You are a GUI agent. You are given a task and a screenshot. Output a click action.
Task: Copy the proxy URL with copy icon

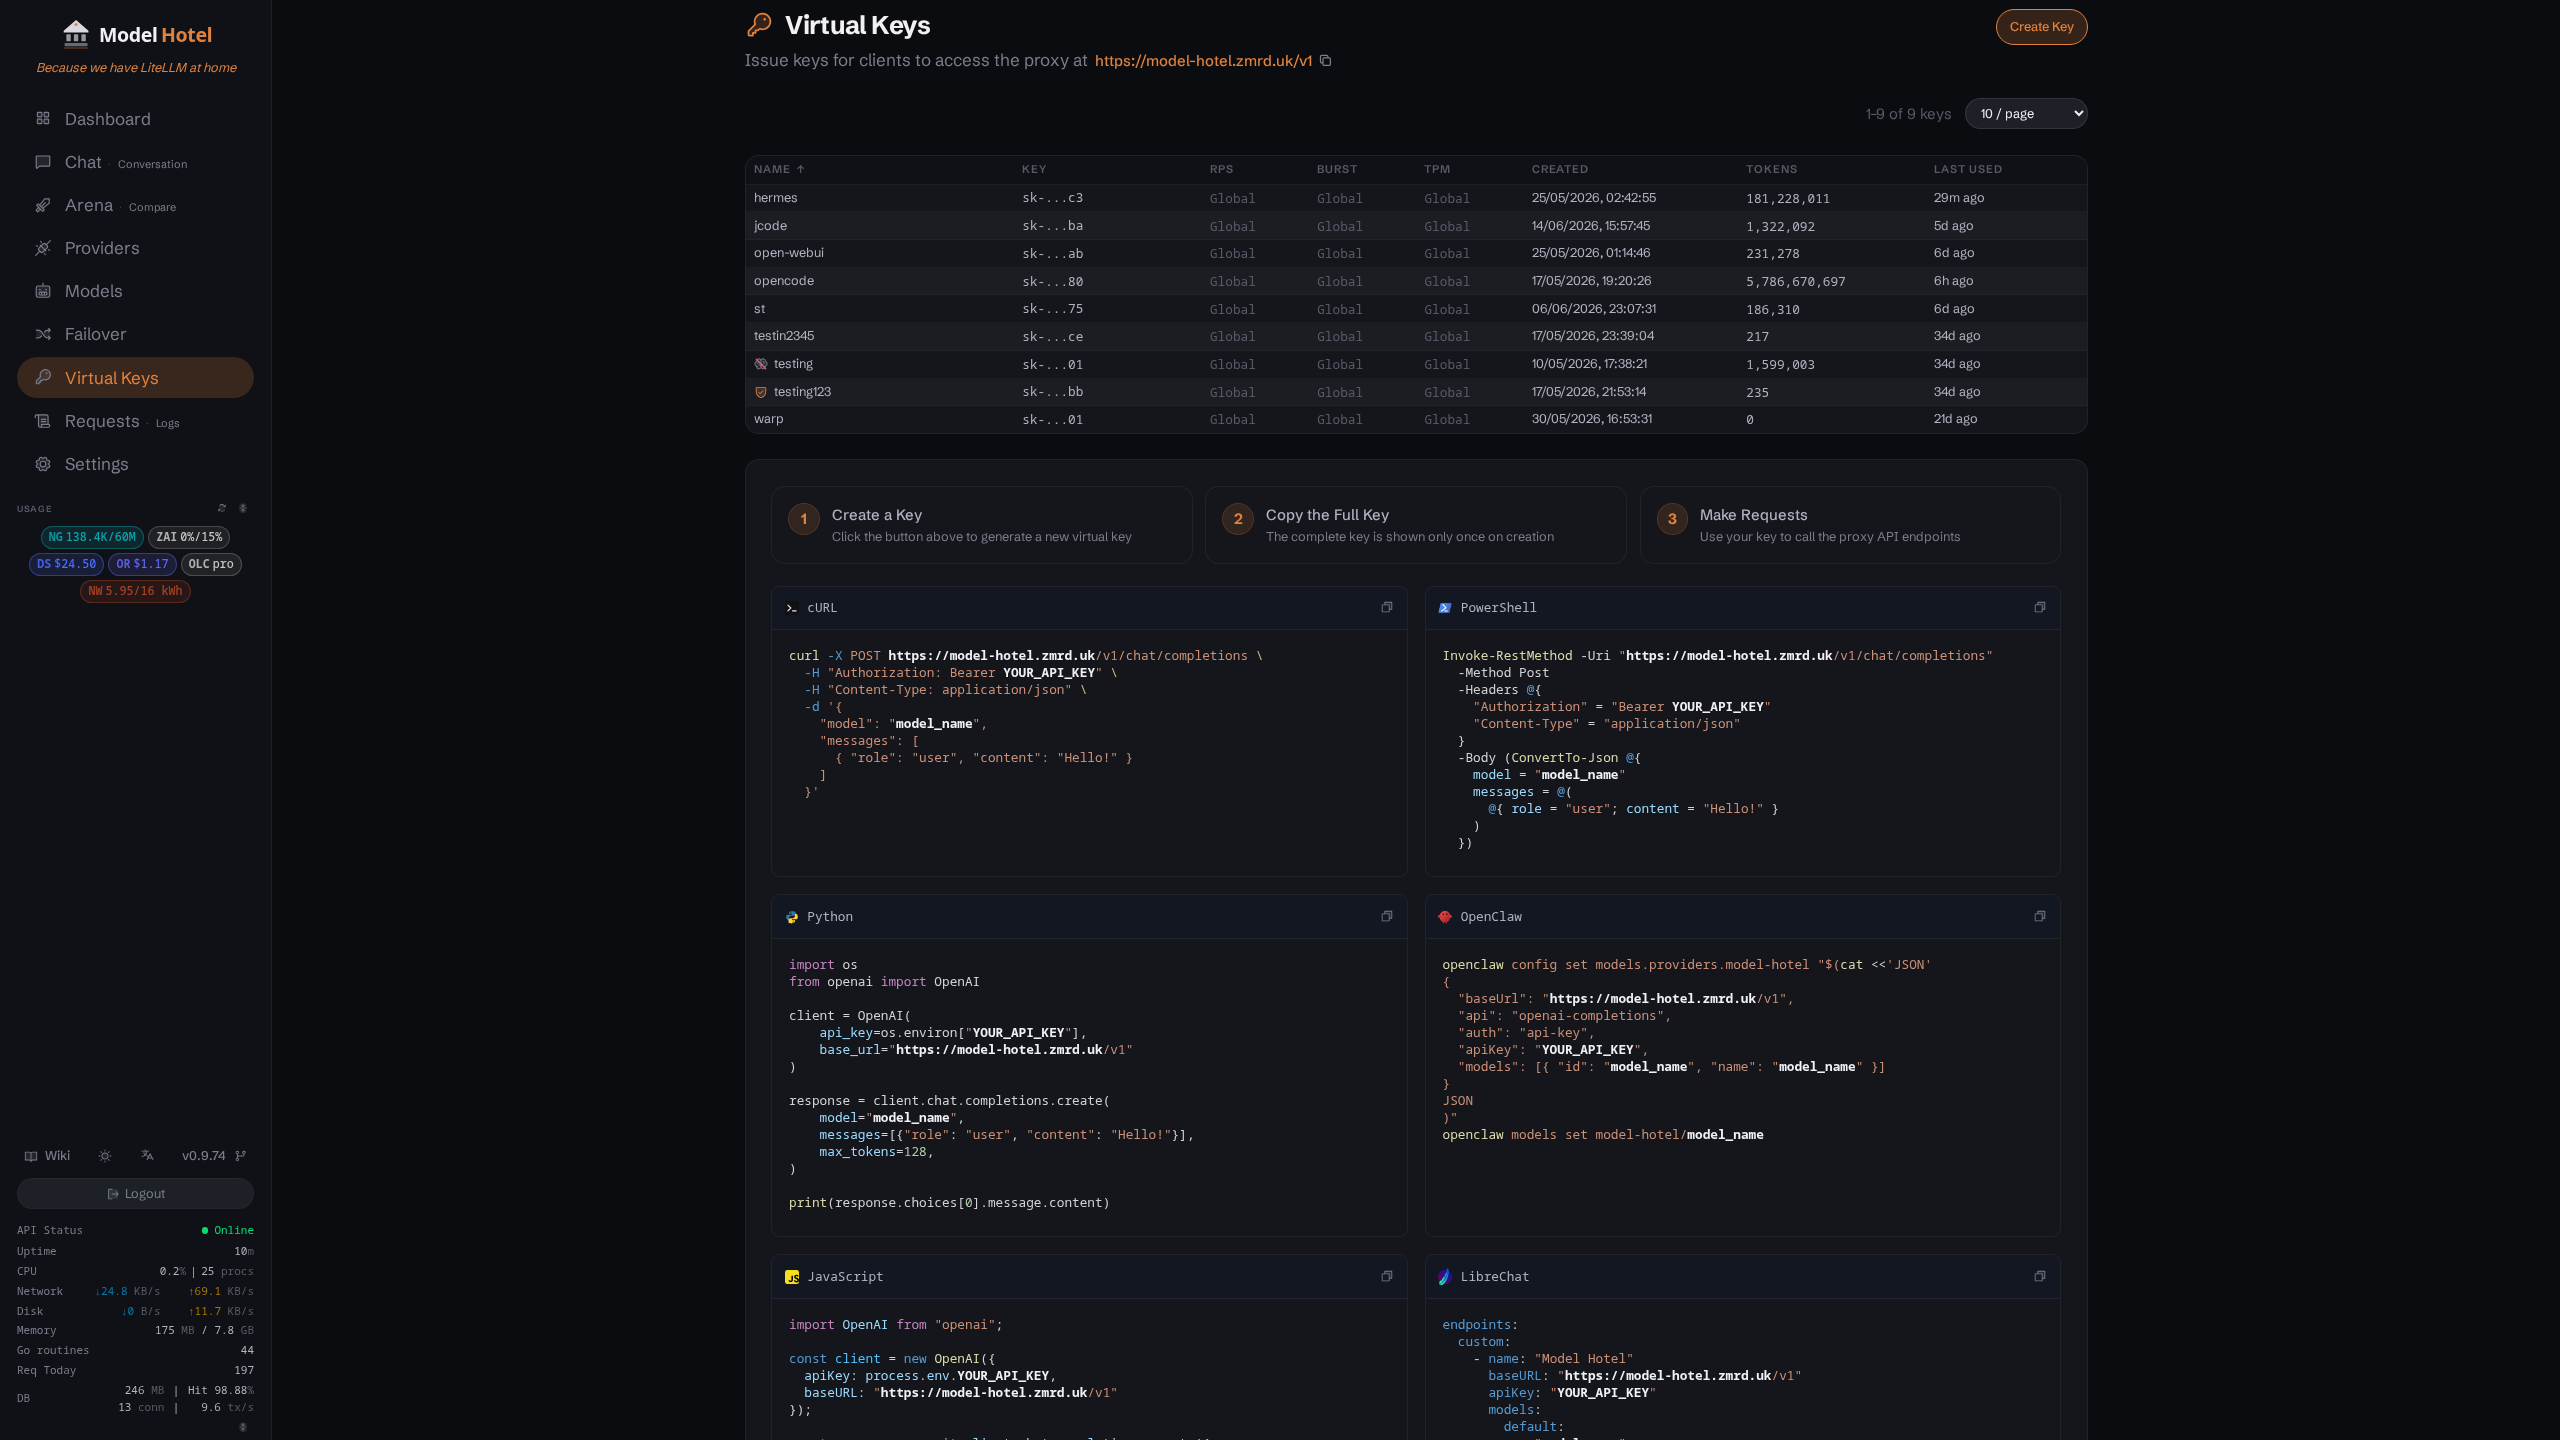[x=1325, y=61]
